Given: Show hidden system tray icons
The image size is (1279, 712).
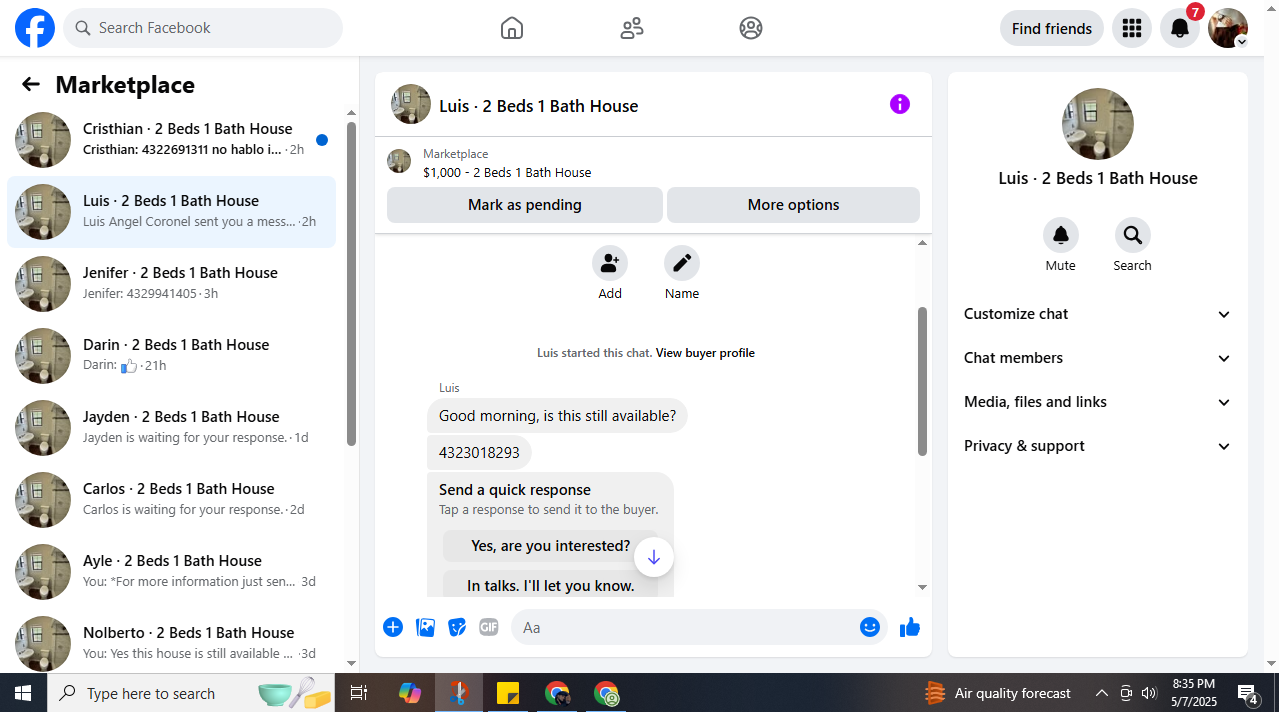Looking at the screenshot, I should point(1101,693).
